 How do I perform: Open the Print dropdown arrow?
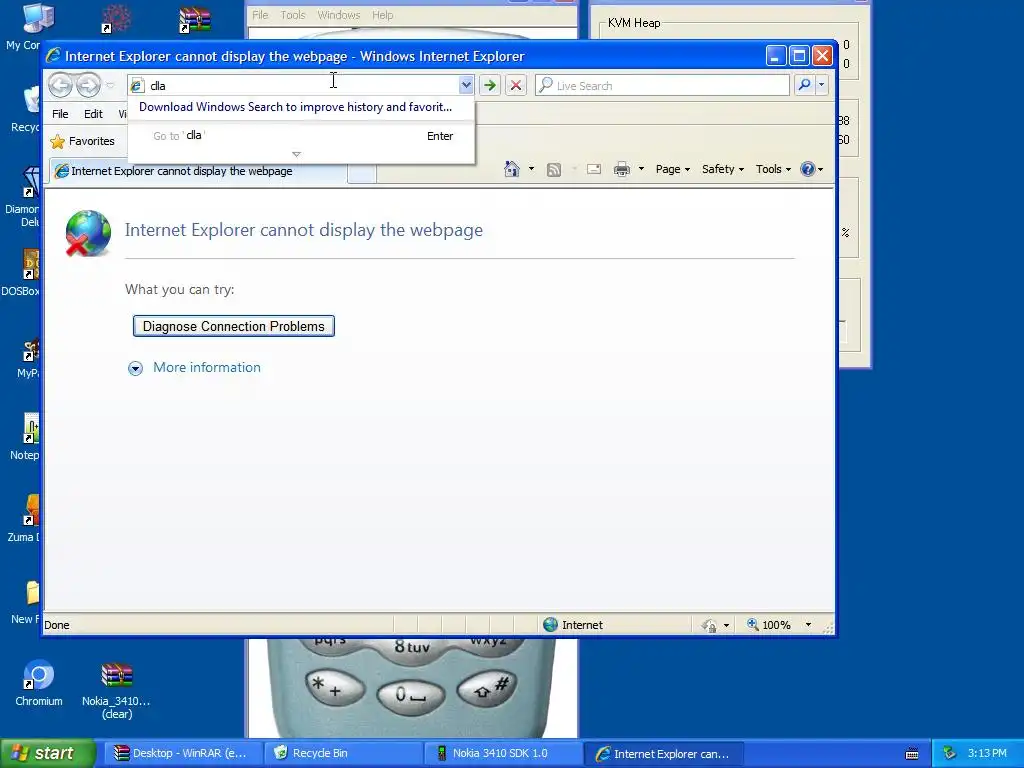tap(641, 169)
